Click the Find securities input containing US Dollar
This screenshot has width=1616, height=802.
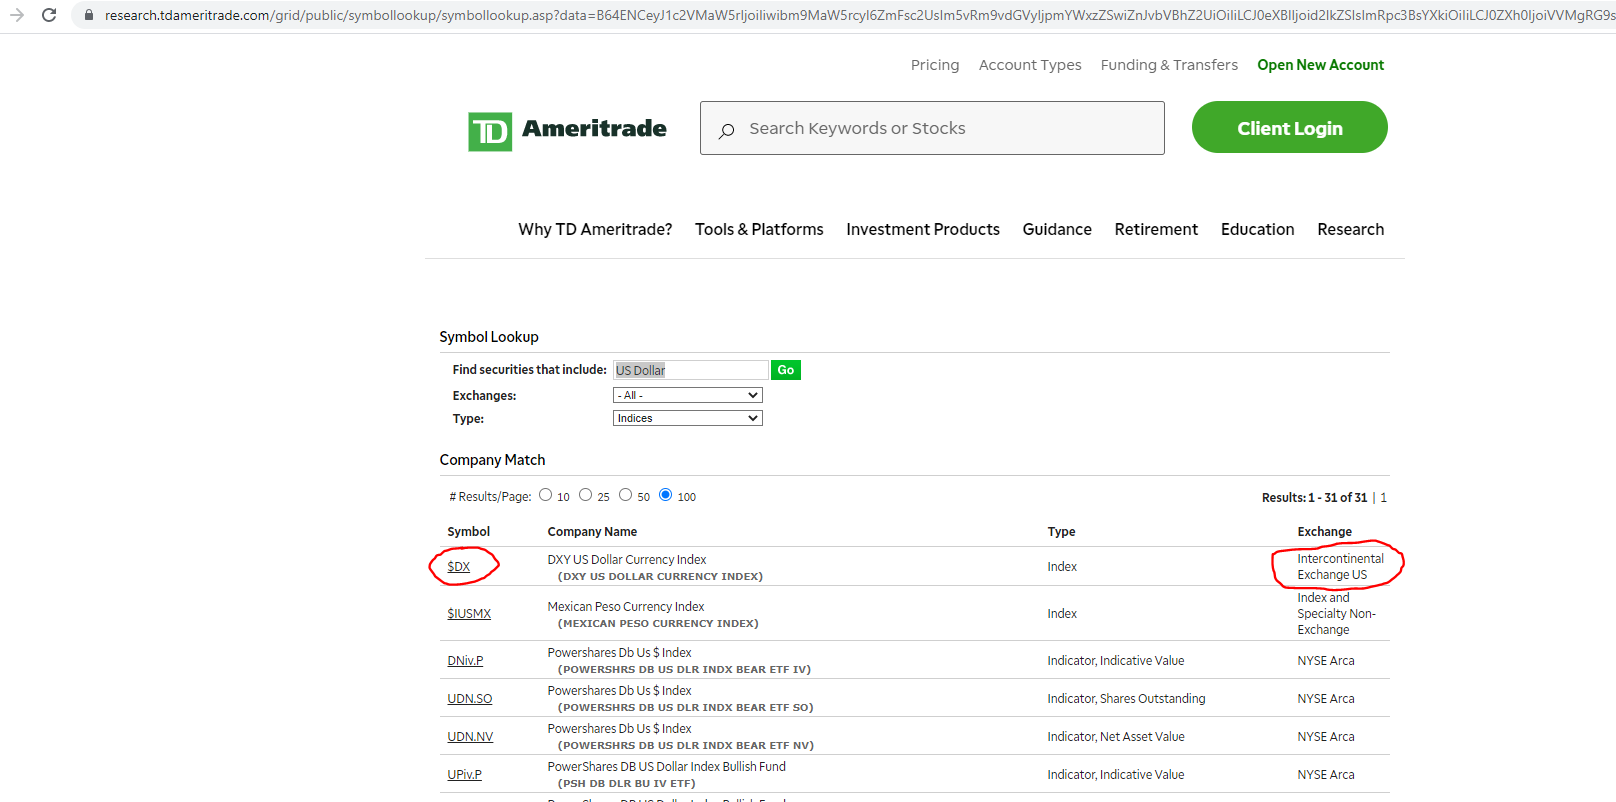tap(691, 370)
